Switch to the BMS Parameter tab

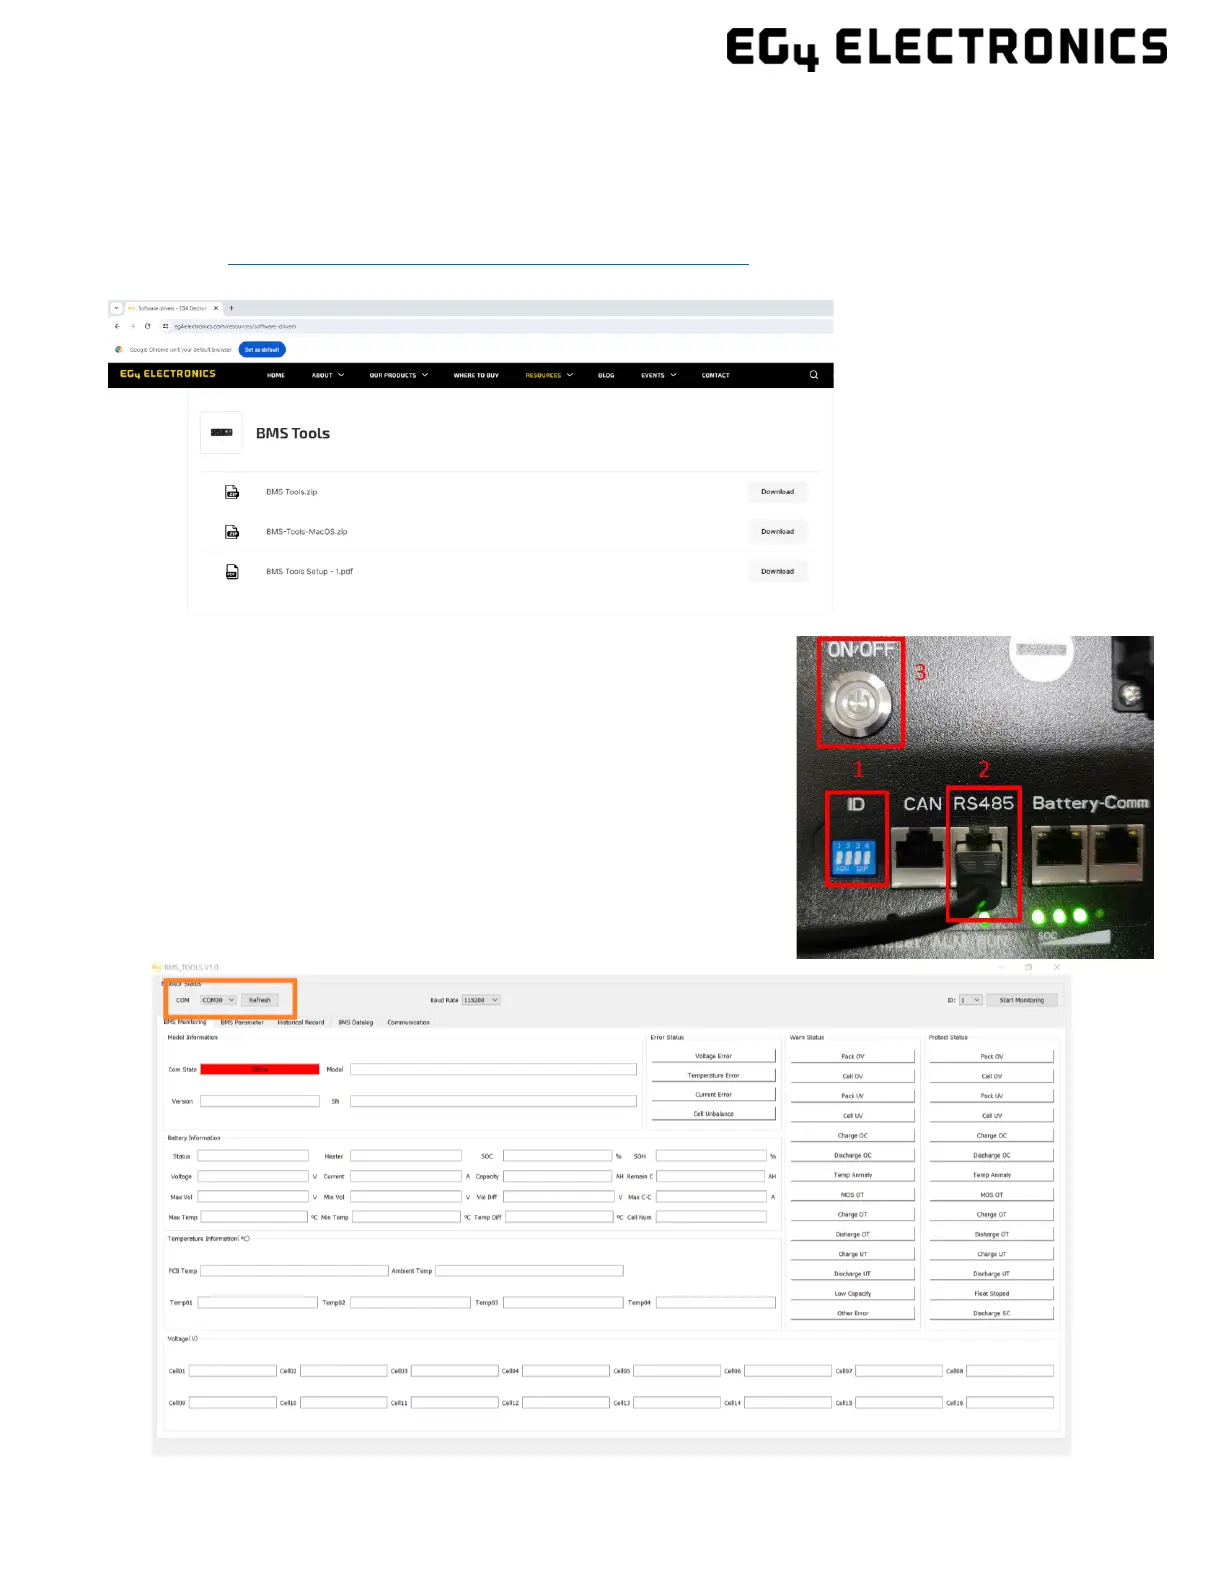click(x=242, y=1022)
